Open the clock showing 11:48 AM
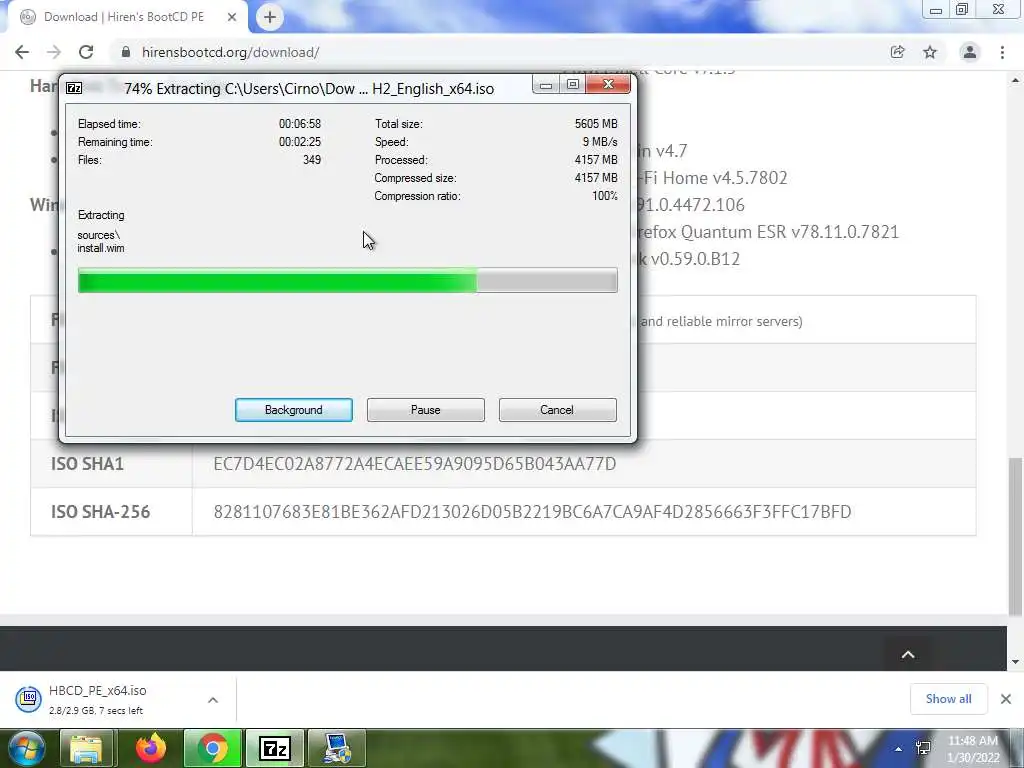The image size is (1024, 768). (973, 749)
